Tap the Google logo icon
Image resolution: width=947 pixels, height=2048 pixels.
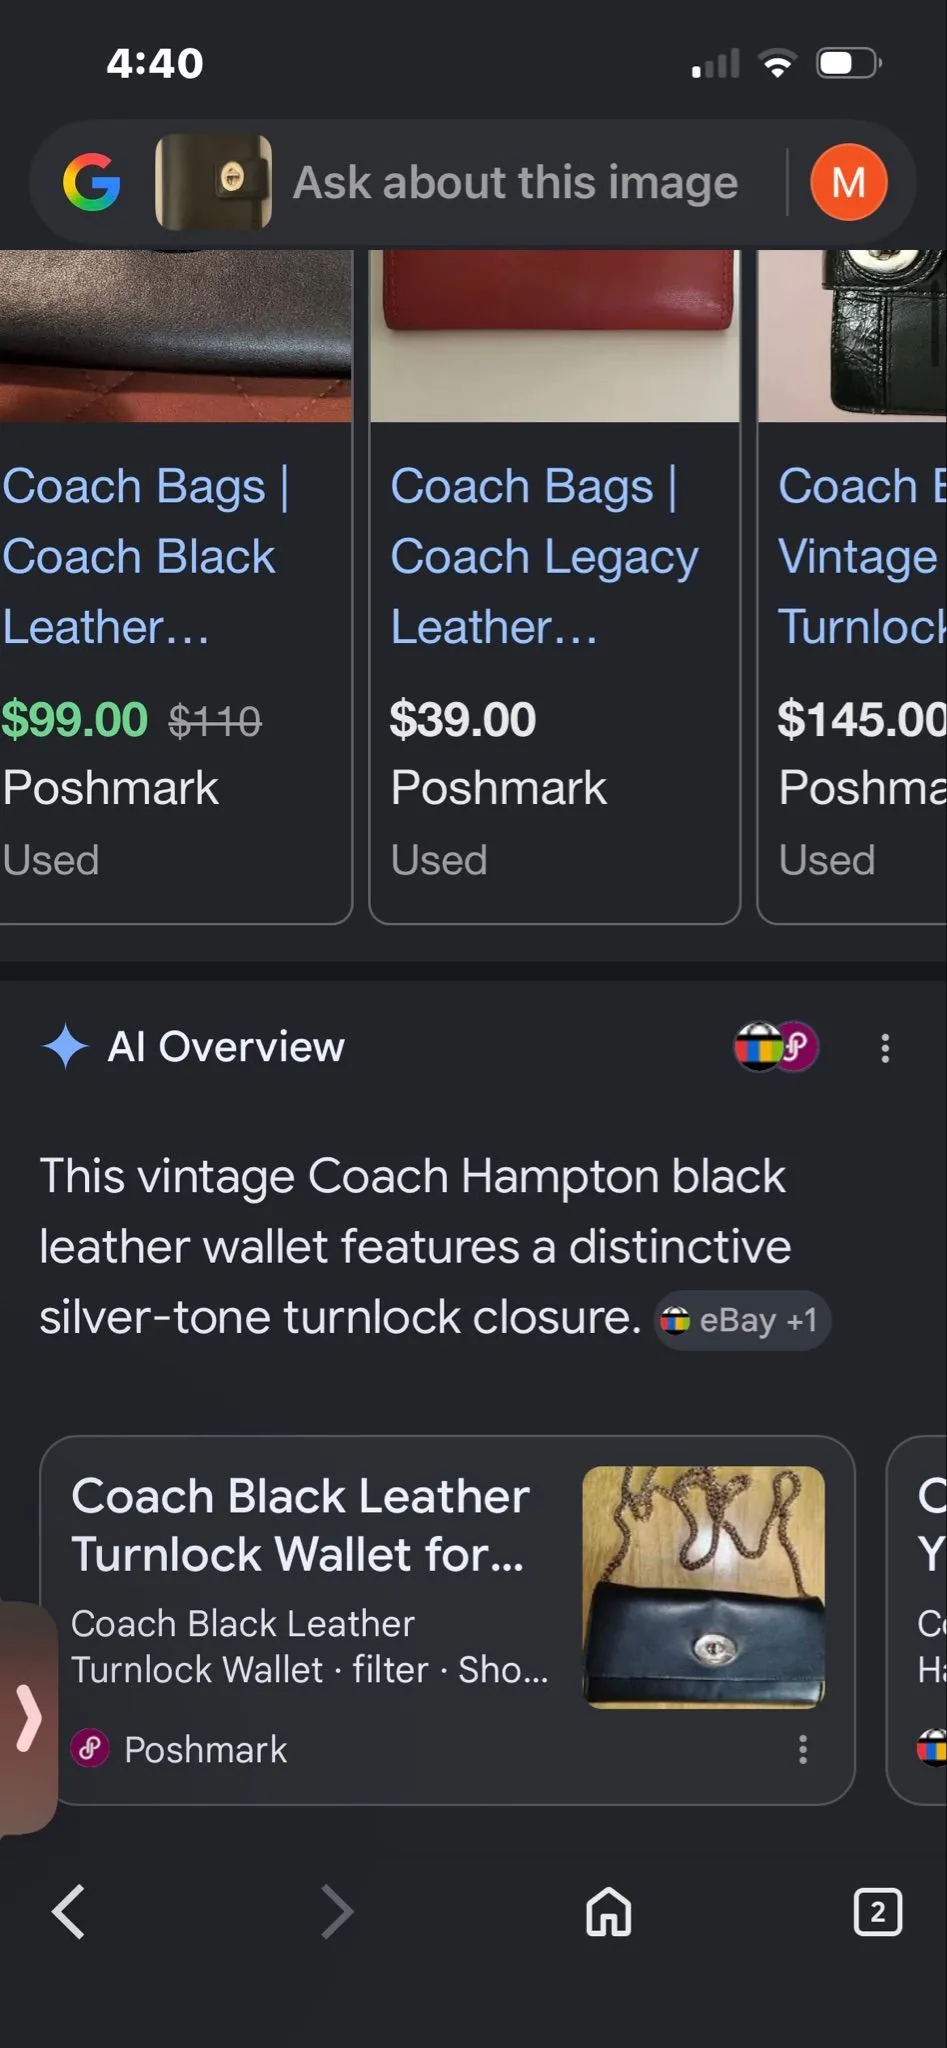pyautogui.click(x=92, y=182)
